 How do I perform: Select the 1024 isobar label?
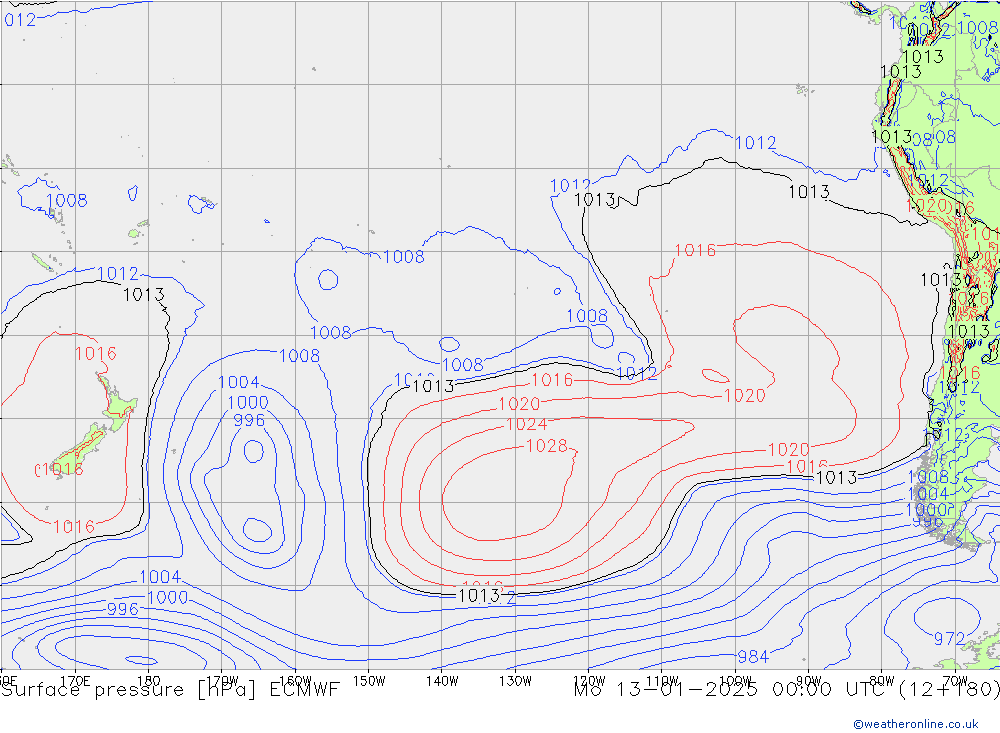pyautogui.click(x=526, y=424)
